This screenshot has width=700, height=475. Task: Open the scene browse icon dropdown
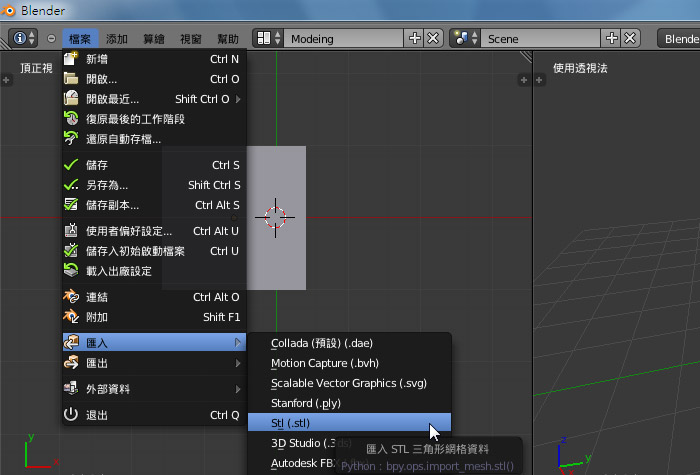click(465, 38)
